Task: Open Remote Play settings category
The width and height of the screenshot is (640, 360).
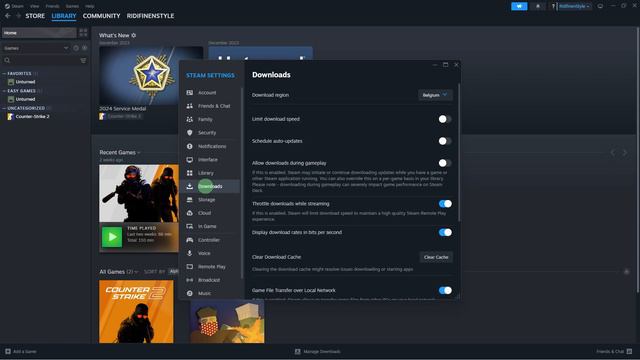Action: 210,267
